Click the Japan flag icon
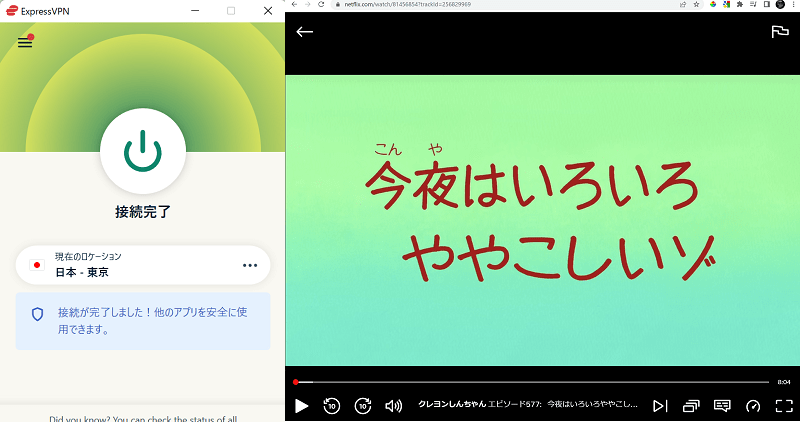 tap(37, 265)
